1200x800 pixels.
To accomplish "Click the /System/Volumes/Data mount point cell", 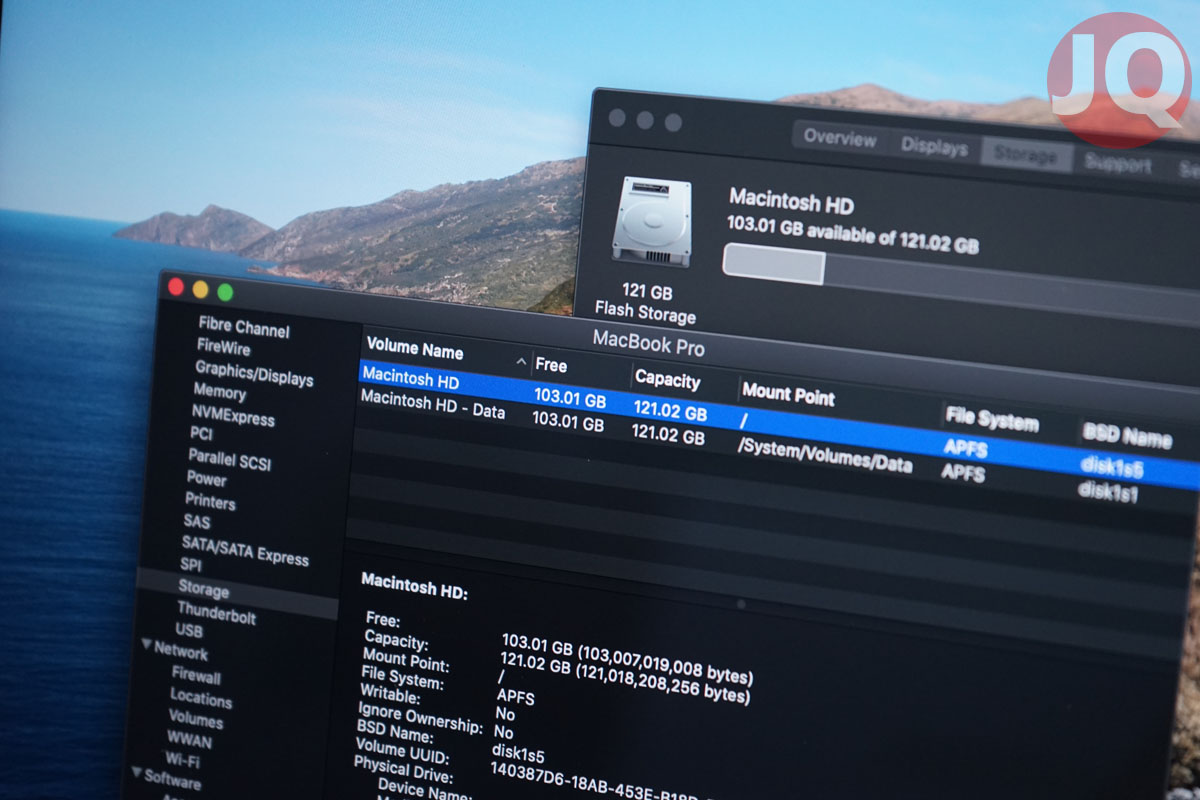I will [825, 456].
